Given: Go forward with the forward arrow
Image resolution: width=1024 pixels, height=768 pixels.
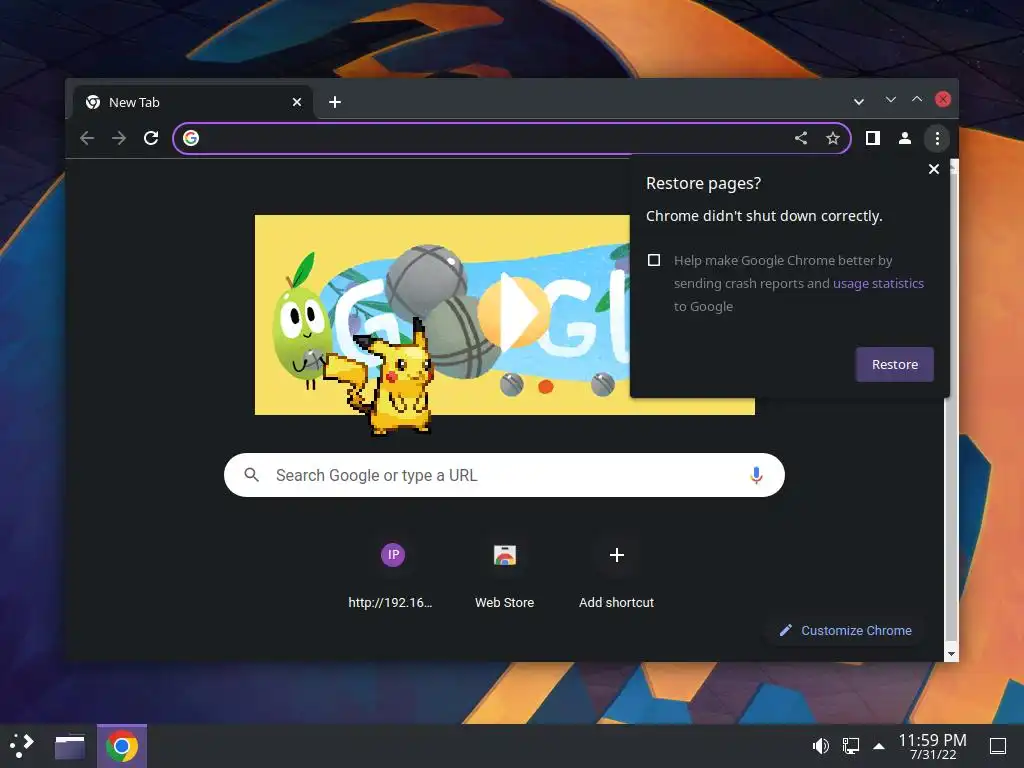Looking at the screenshot, I should coord(119,138).
